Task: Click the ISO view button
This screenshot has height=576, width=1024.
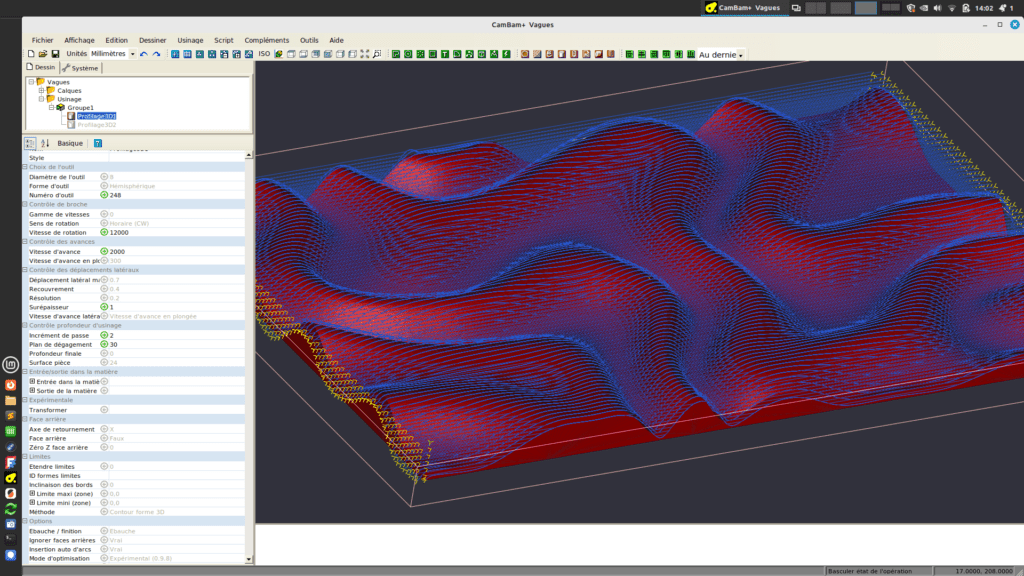Action: 264,54
